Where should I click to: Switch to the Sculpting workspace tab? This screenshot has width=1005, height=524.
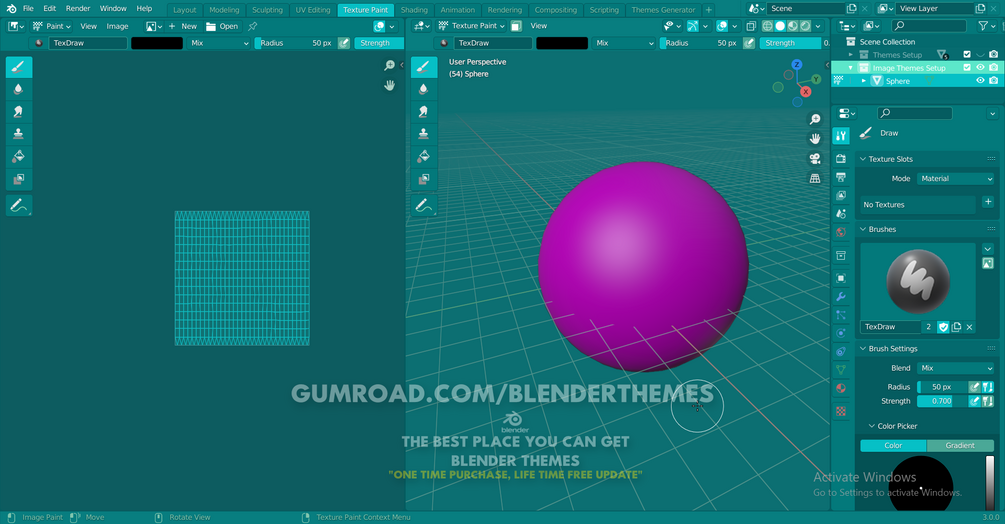click(267, 10)
